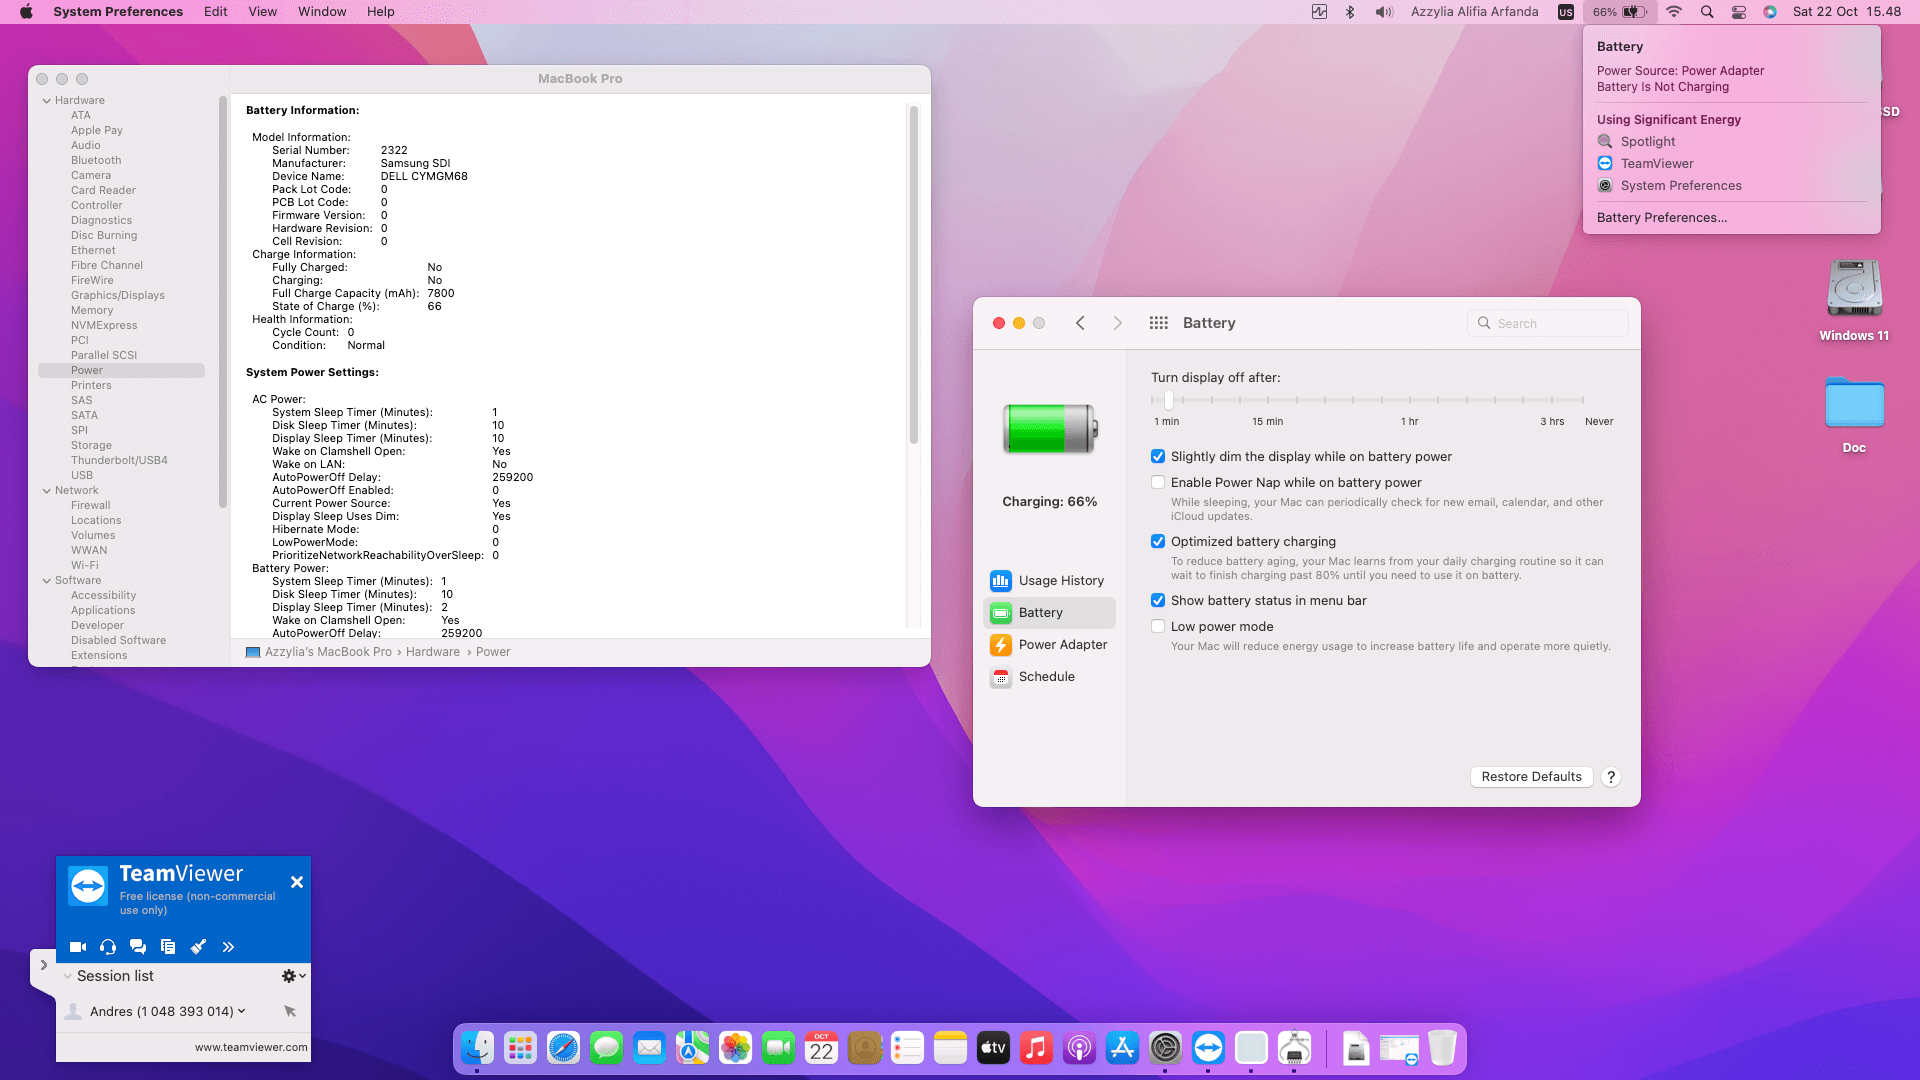Click the System Information sidebar scrollbar
The width and height of the screenshot is (1920, 1080).
(222, 302)
